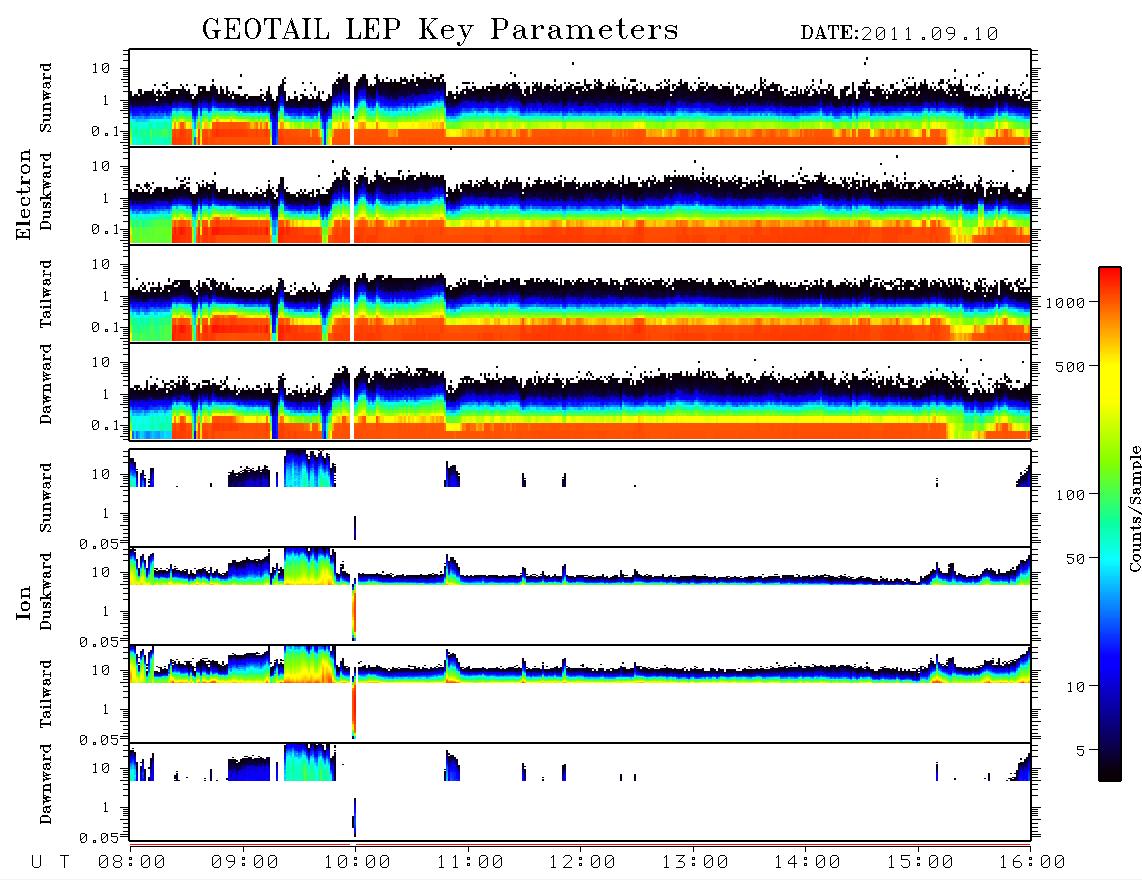Click the 50 value on the colorbar
Screen dimensions: 1142x880
pos(1076,559)
